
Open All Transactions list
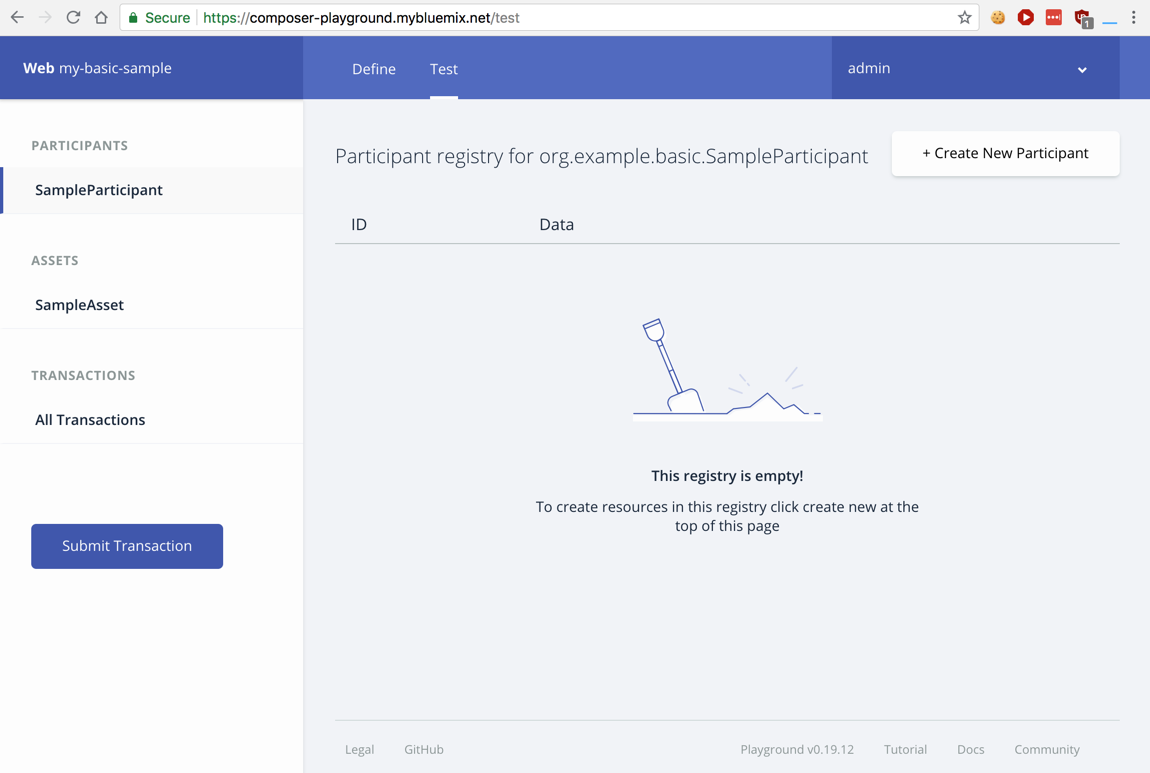tap(90, 420)
